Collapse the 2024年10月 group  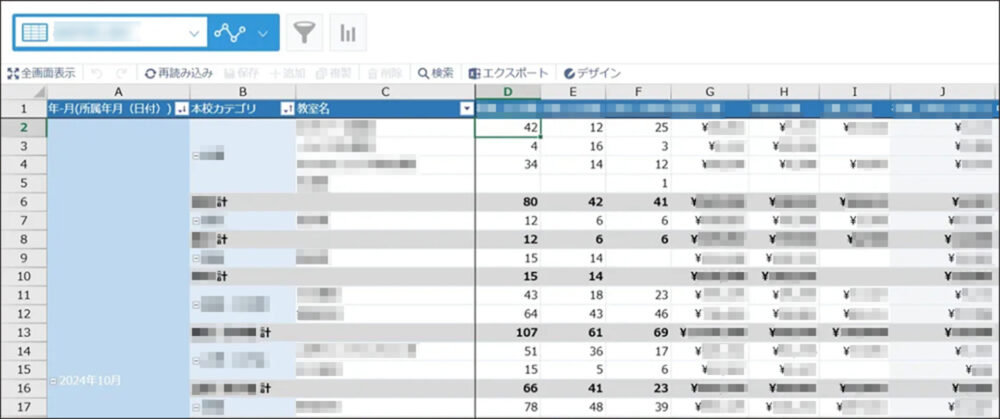tap(53, 381)
